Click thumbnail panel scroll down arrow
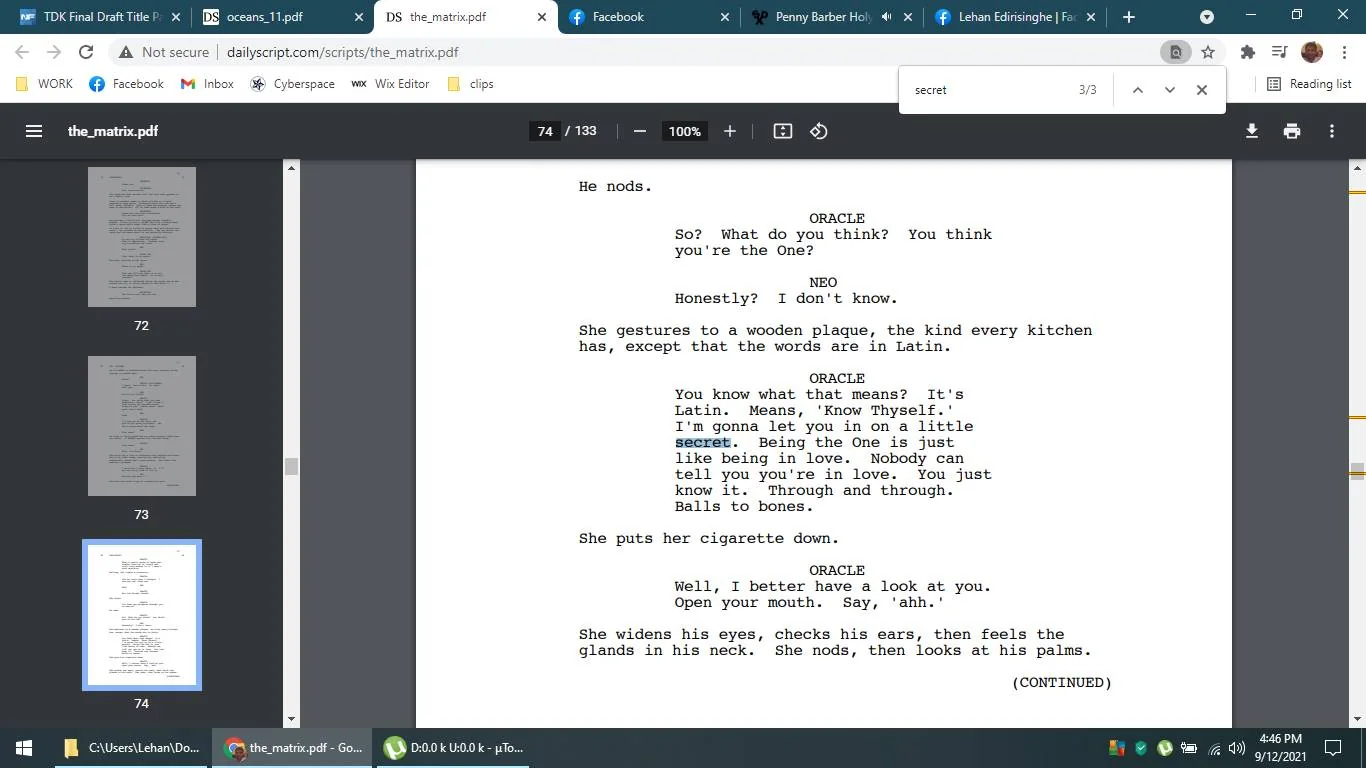This screenshot has width=1366, height=768. pos(292,719)
